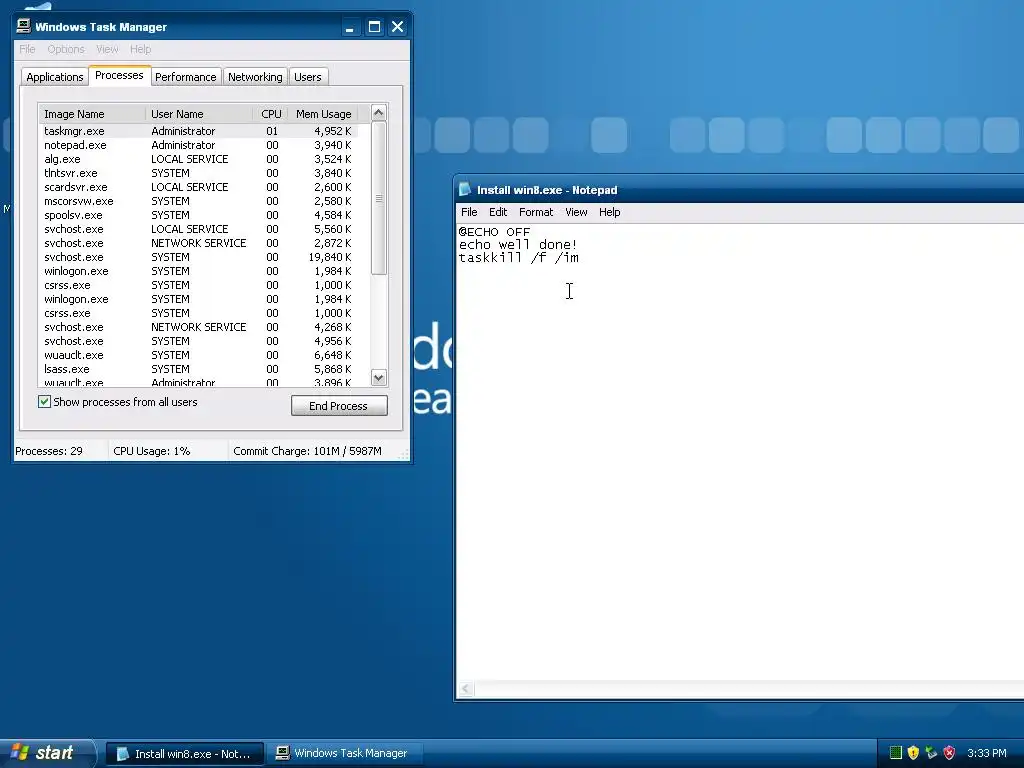Open Notepad Help menu
1024x768 pixels.
point(609,212)
